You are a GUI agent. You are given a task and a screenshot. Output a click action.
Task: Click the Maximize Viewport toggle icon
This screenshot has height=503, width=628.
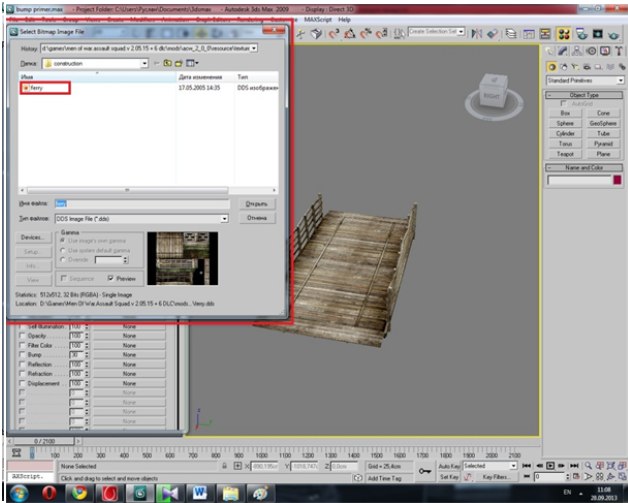pyautogui.click(x=622, y=477)
